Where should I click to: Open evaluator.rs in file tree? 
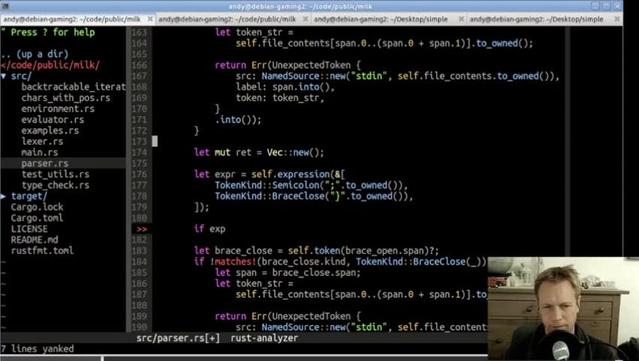click(53, 120)
